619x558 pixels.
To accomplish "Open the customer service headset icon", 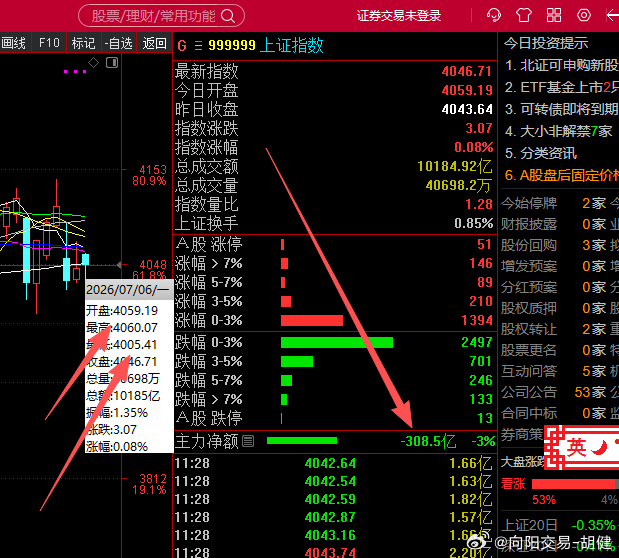I will [x=493, y=15].
